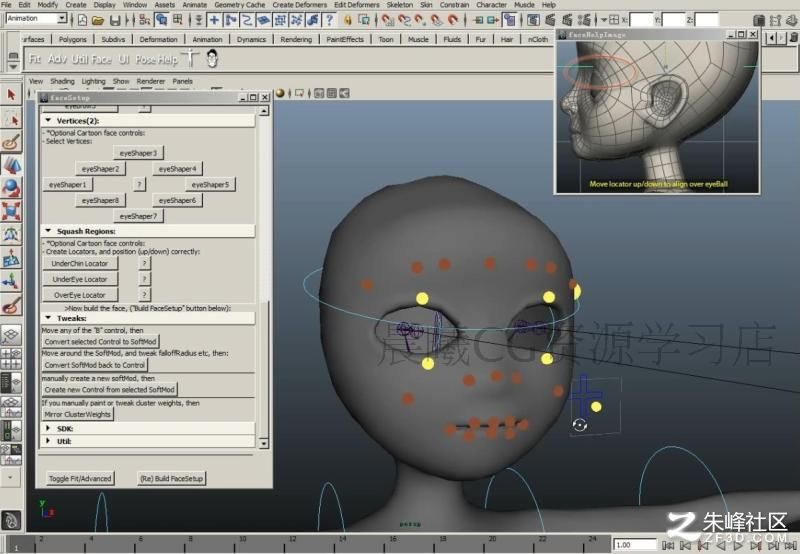Click the help button beside OverEye Locator
The height and width of the screenshot is (554, 800).
click(x=144, y=295)
